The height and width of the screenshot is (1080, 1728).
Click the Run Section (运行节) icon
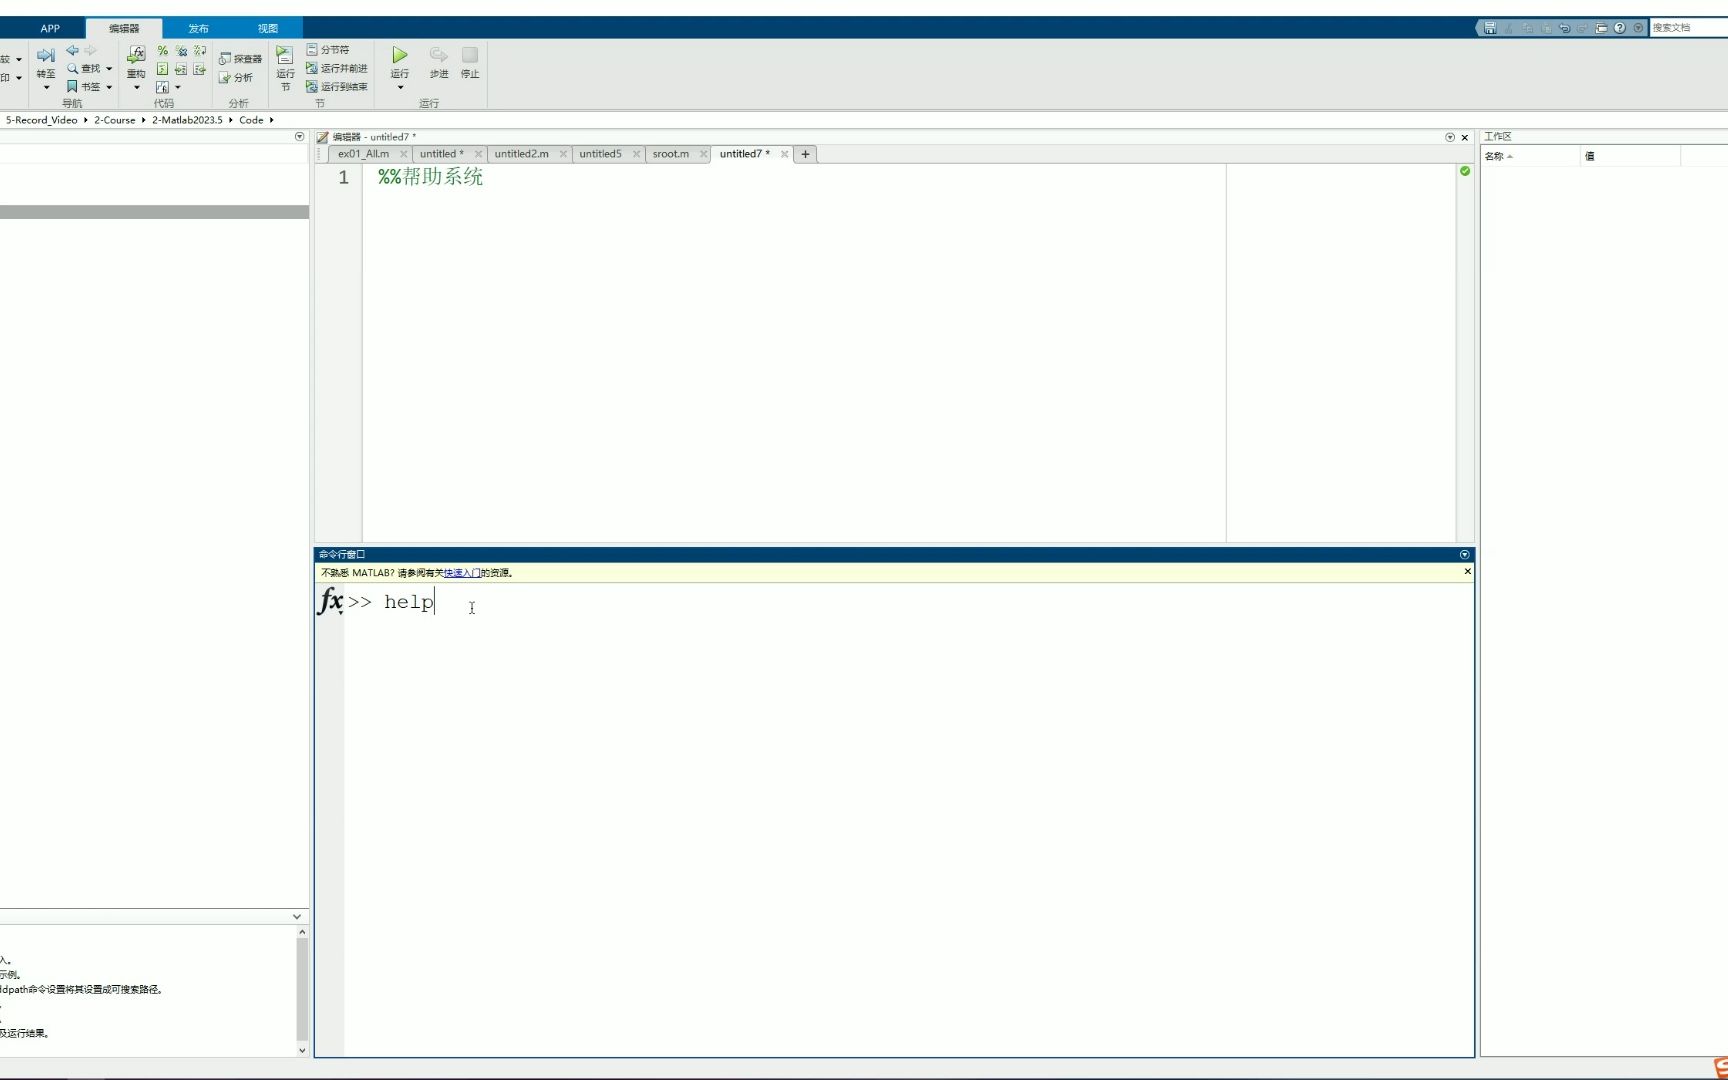(285, 56)
